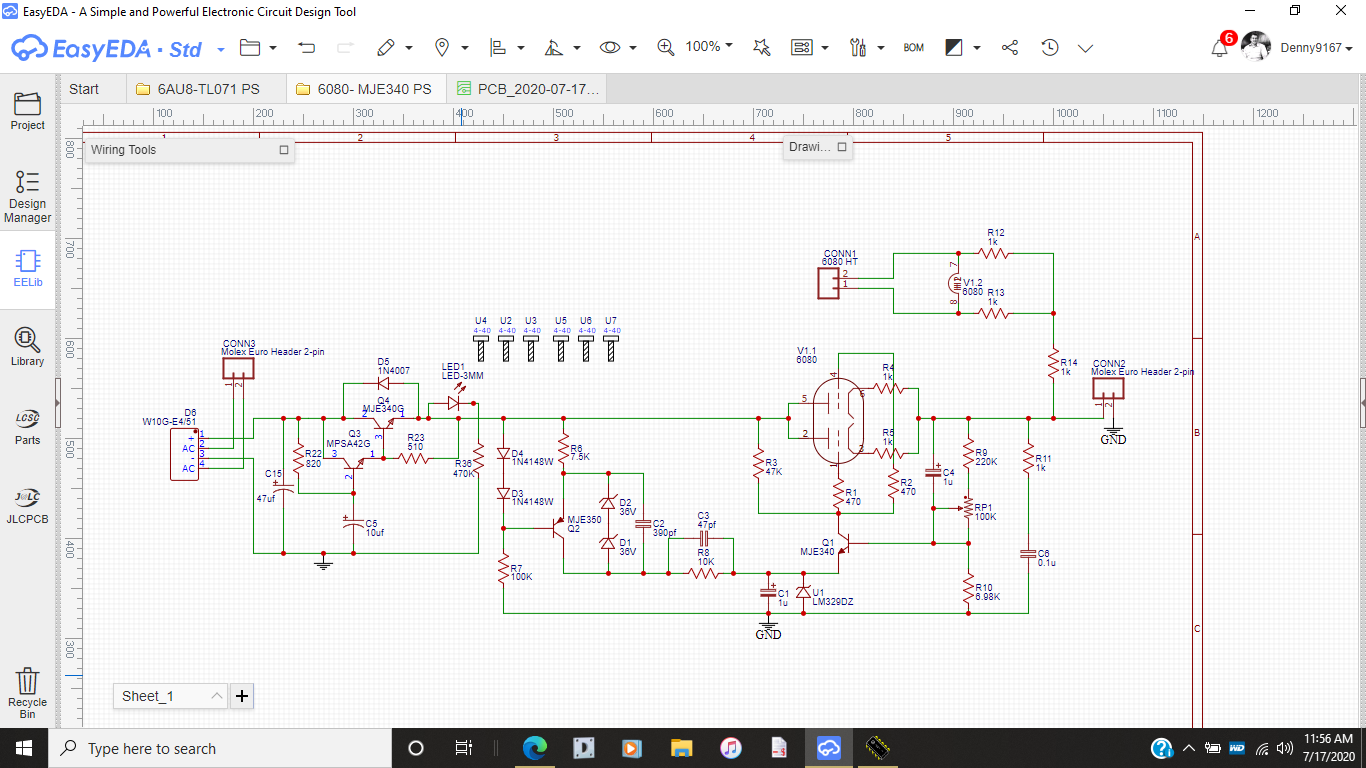This screenshot has width=1366, height=768.
Task: Expand the eye View menu arrow
Action: (x=633, y=47)
